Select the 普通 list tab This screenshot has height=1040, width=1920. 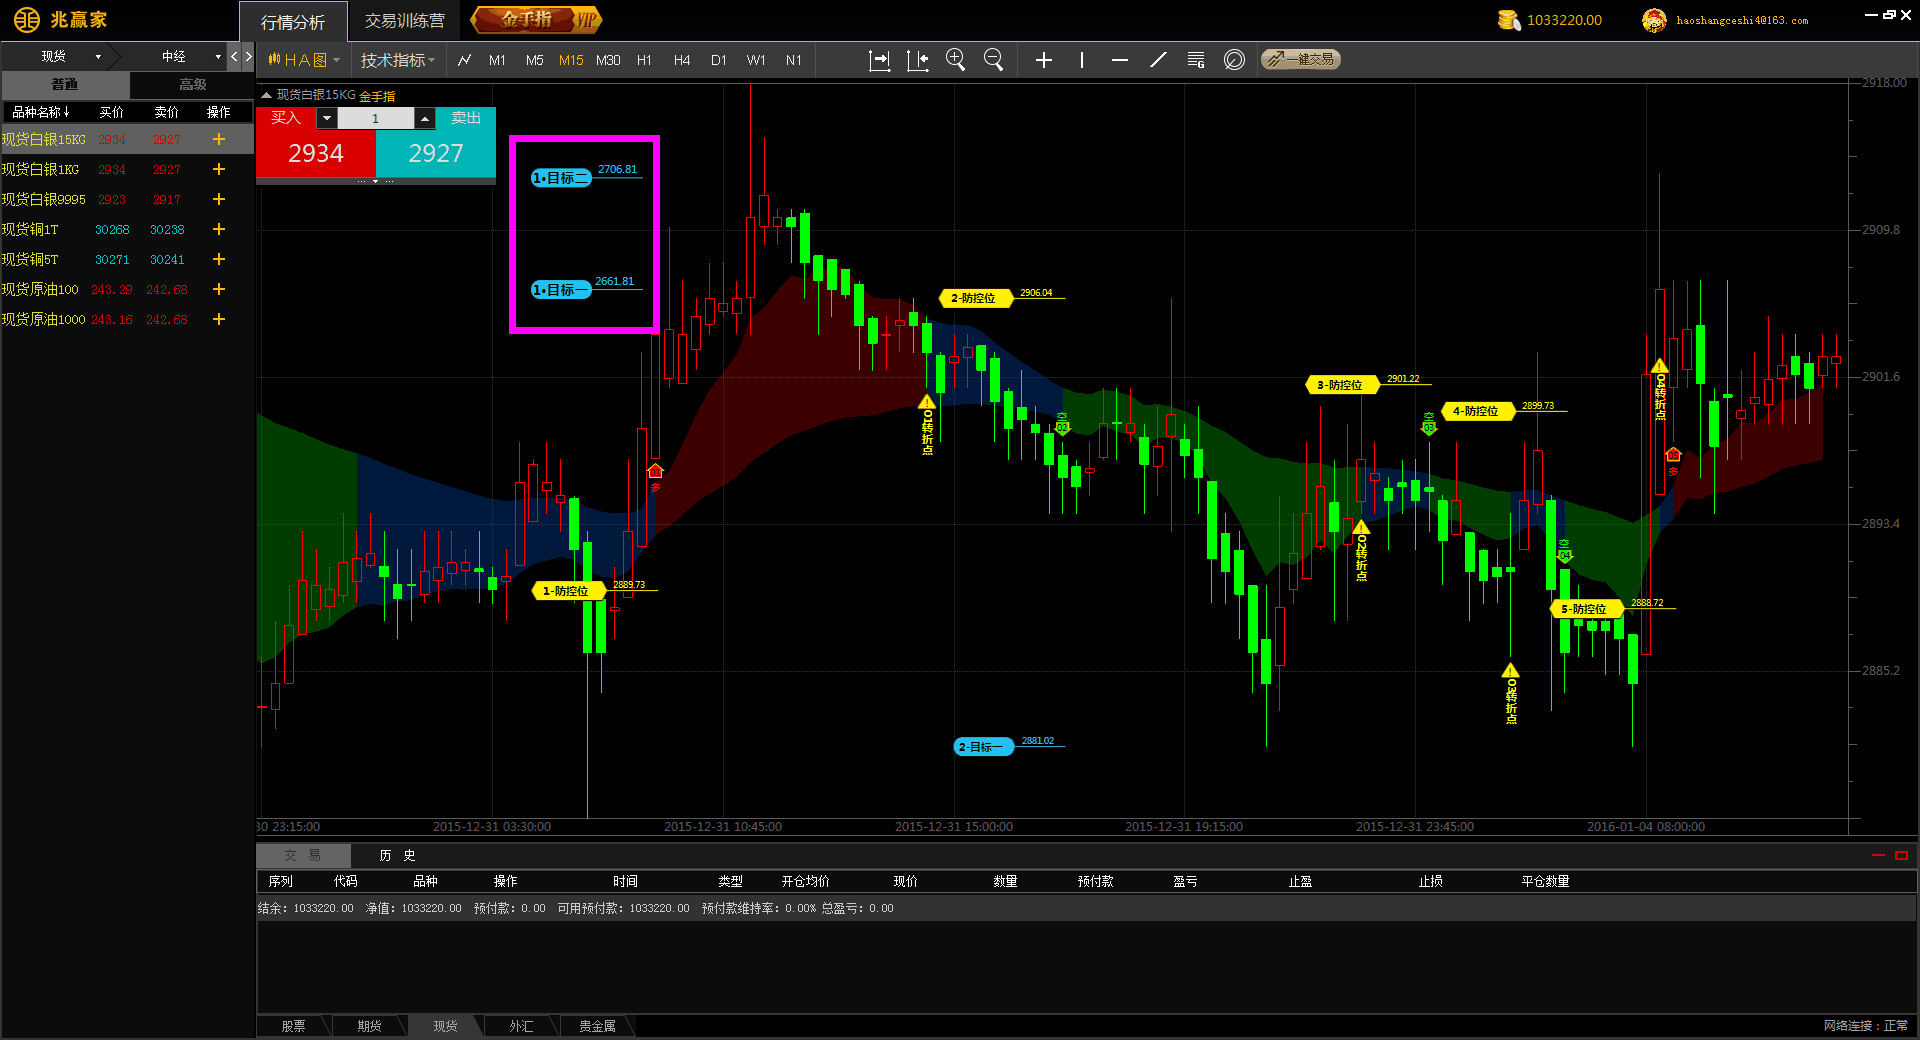[65, 84]
